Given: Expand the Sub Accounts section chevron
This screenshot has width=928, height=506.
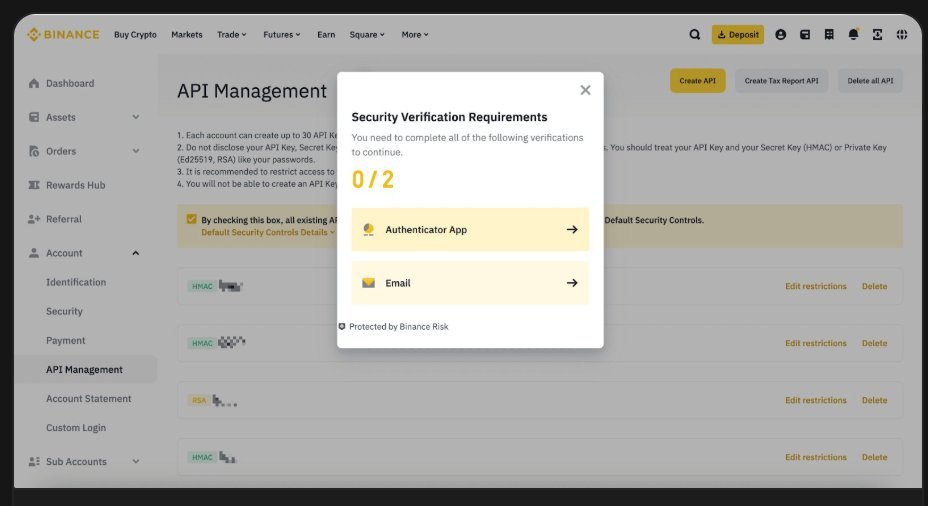Looking at the screenshot, I should [x=136, y=462].
